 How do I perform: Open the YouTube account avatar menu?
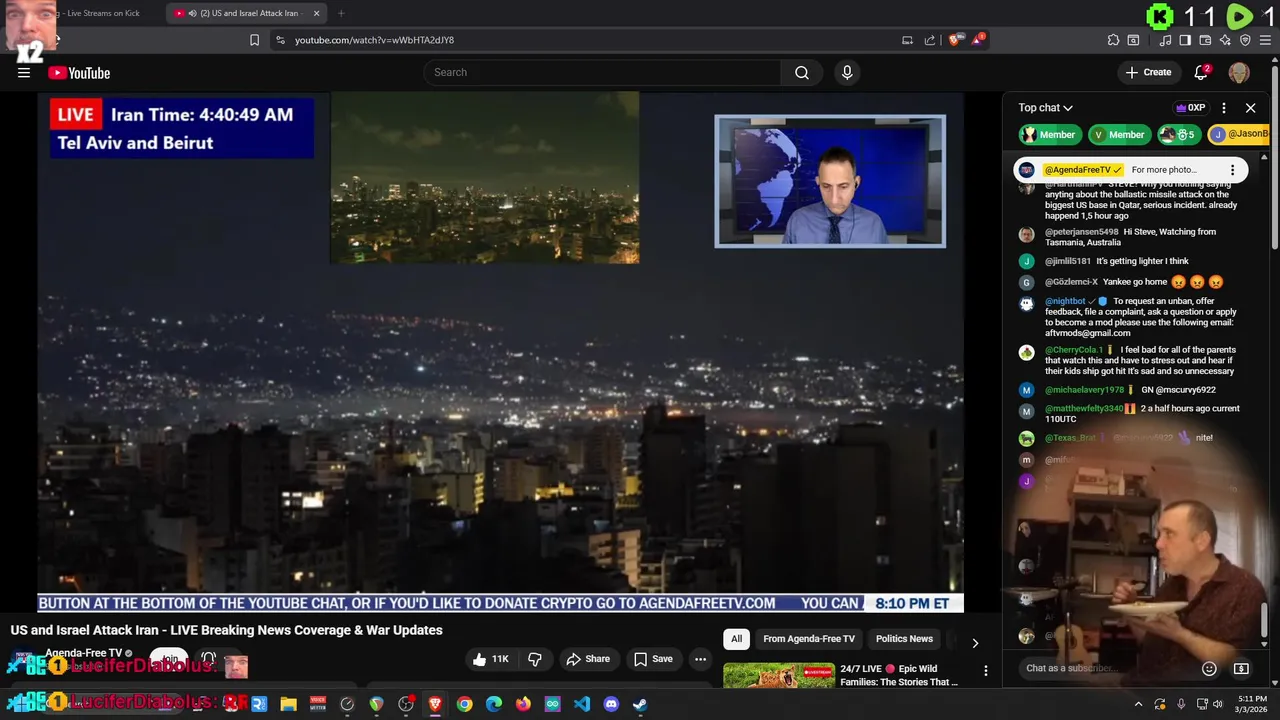[1239, 72]
